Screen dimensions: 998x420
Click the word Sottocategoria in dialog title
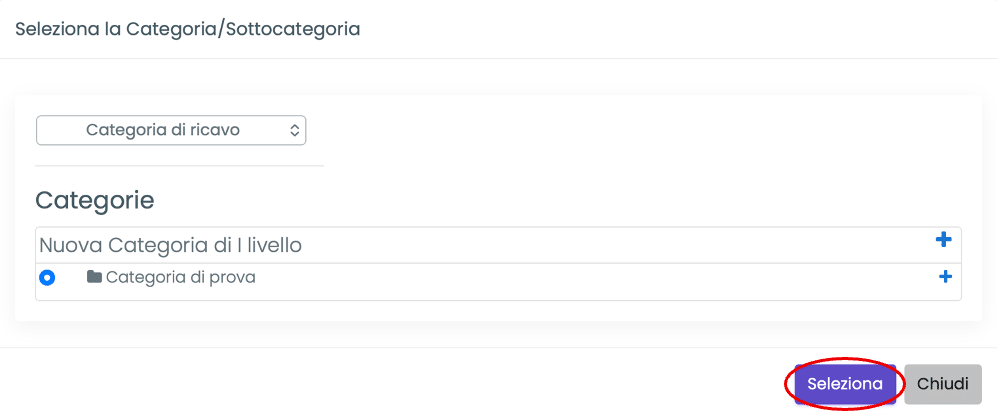click(296, 29)
